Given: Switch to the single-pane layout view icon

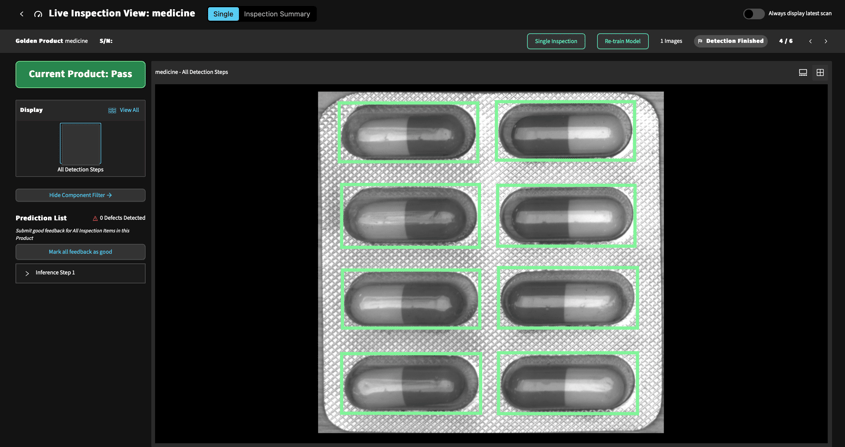Looking at the screenshot, I should point(803,72).
